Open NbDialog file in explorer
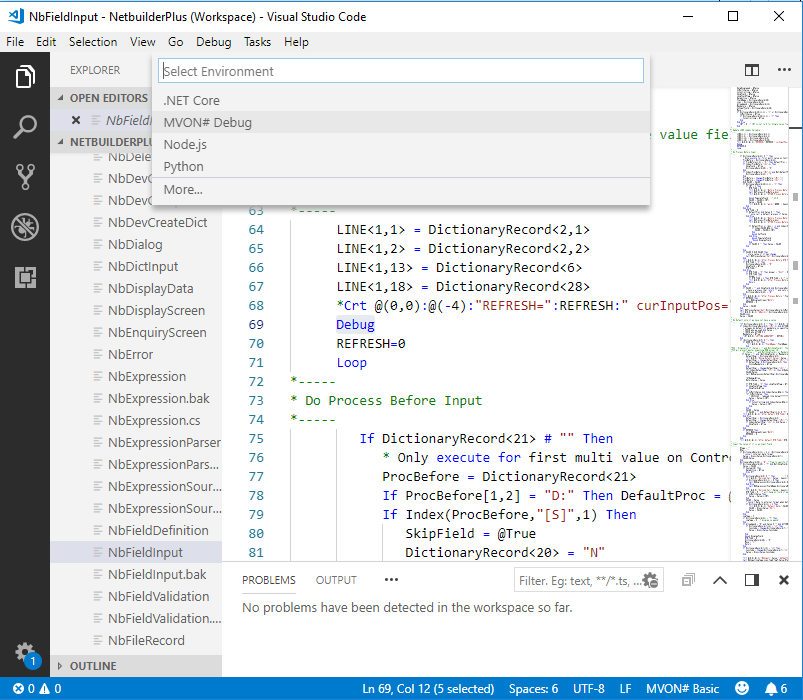 click(136, 244)
